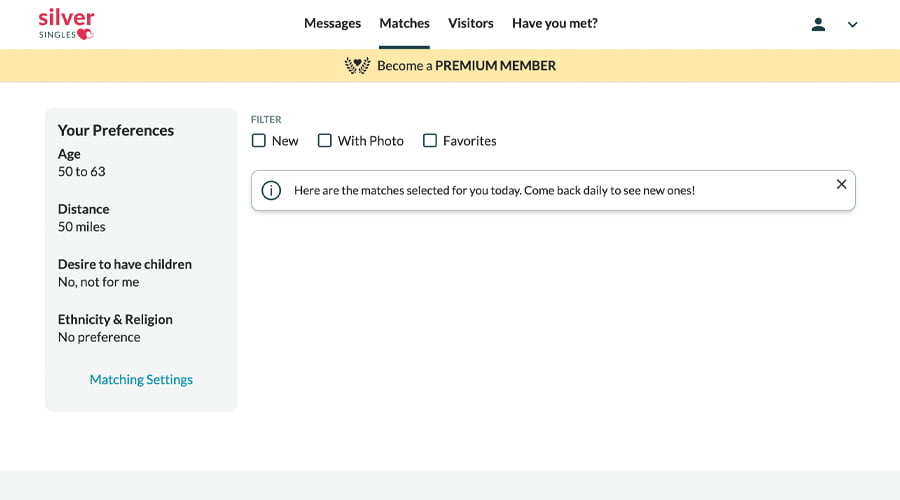Screen dimensions: 900x500
Task: Click the '50 to 63' age value
Action: pos(82,172)
